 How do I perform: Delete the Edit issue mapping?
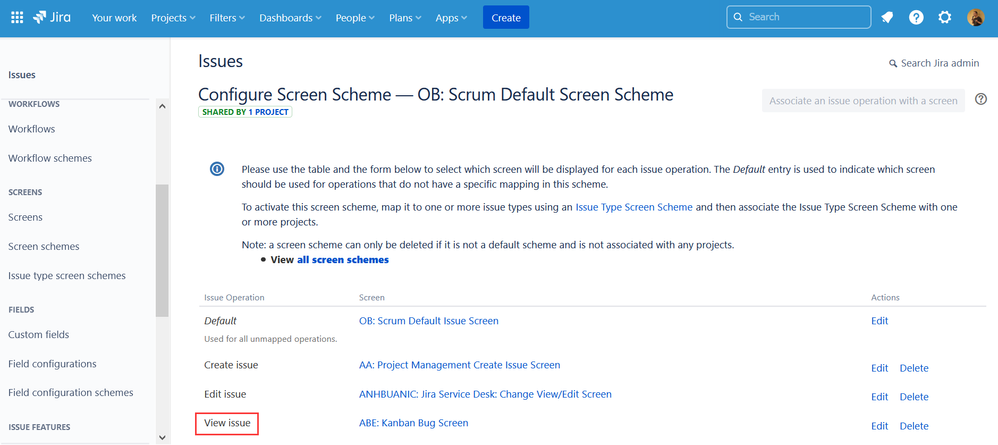point(914,397)
